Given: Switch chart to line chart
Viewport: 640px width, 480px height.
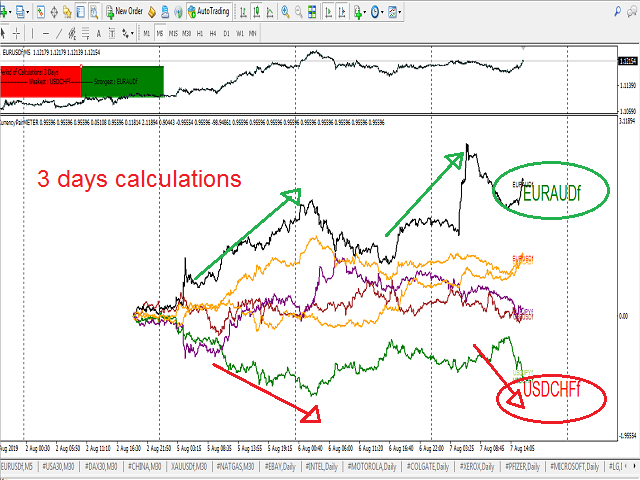Looking at the screenshot, I should (270, 12).
